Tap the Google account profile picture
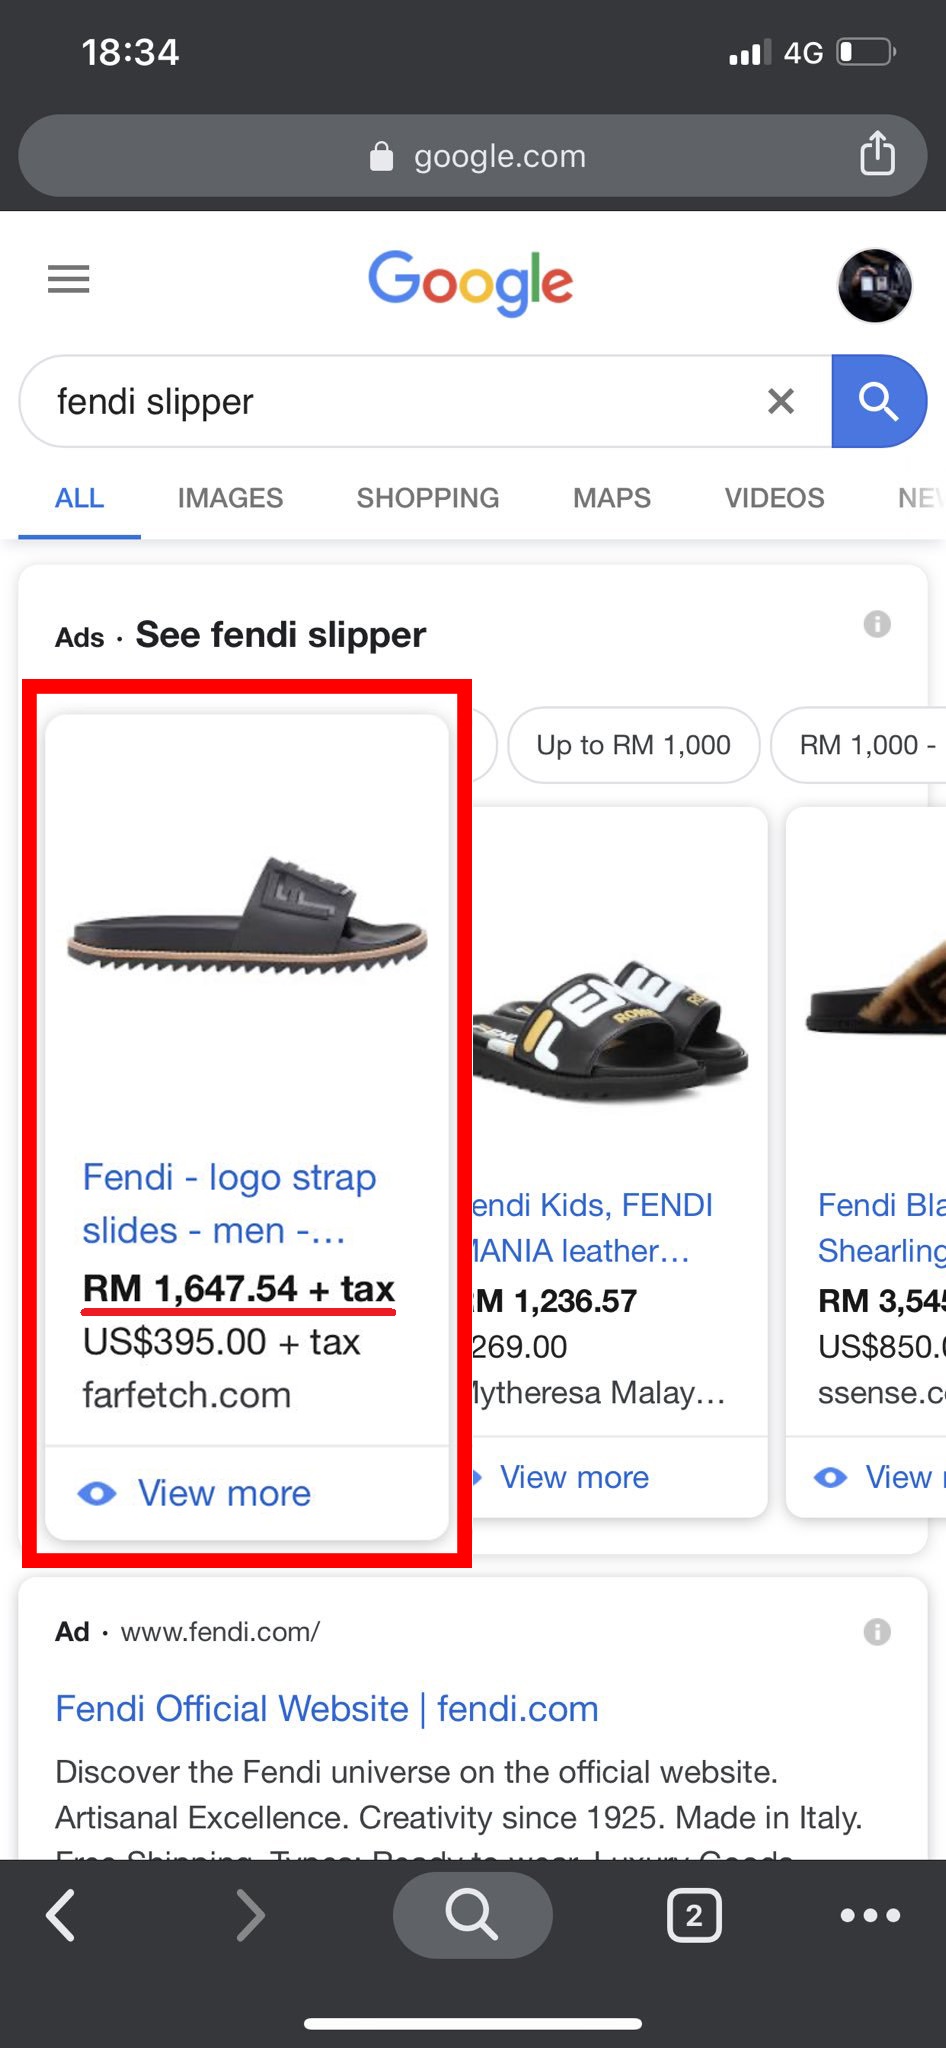Screen dimensions: 946x2048 (x=874, y=285)
